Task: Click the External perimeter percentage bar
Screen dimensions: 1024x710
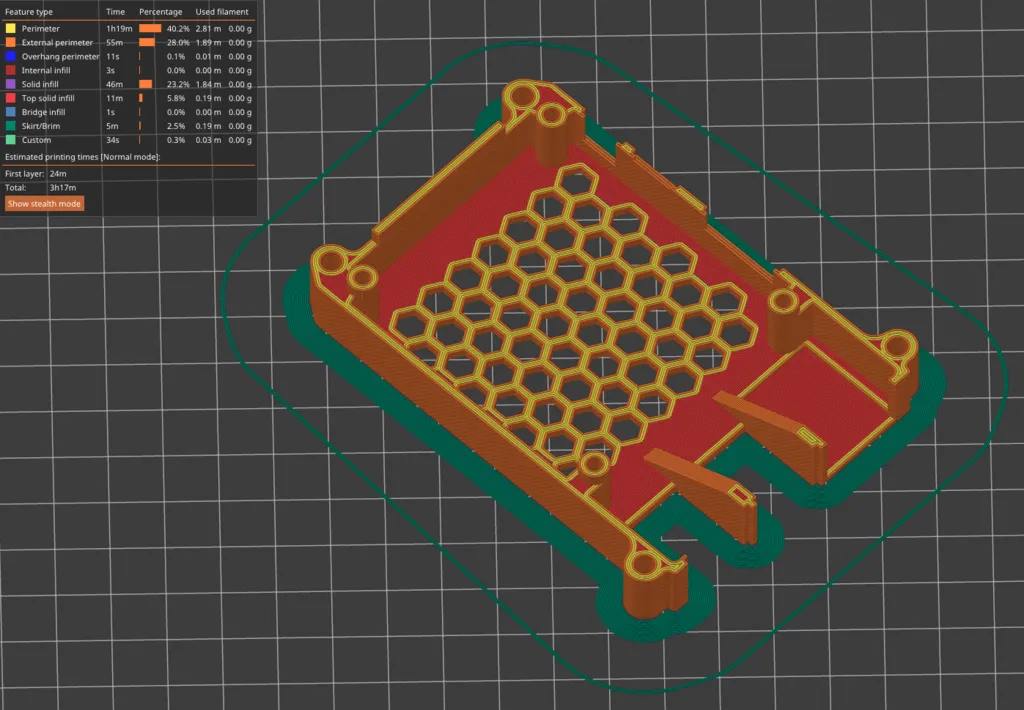Action: pos(147,42)
